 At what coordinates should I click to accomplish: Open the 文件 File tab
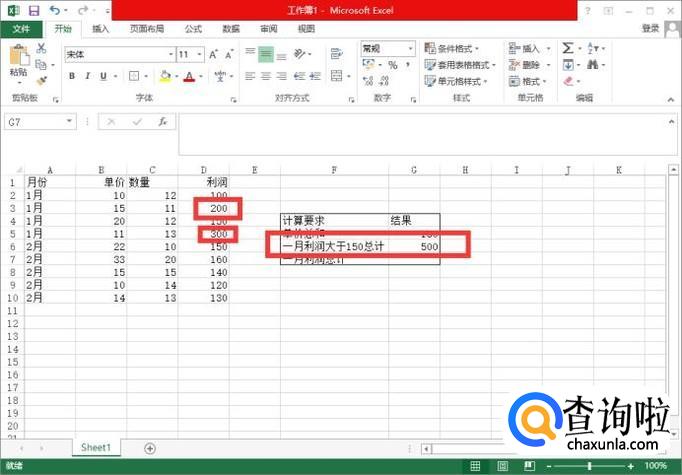click(21, 29)
